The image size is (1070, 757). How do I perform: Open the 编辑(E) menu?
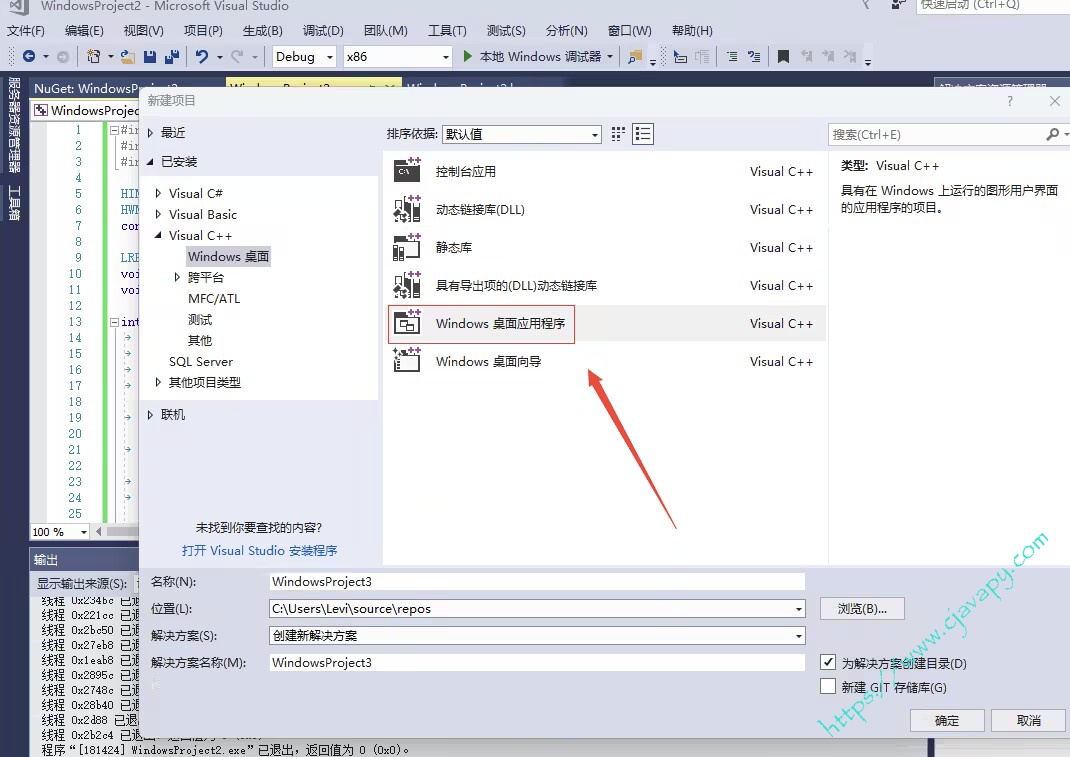click(84, 31)
